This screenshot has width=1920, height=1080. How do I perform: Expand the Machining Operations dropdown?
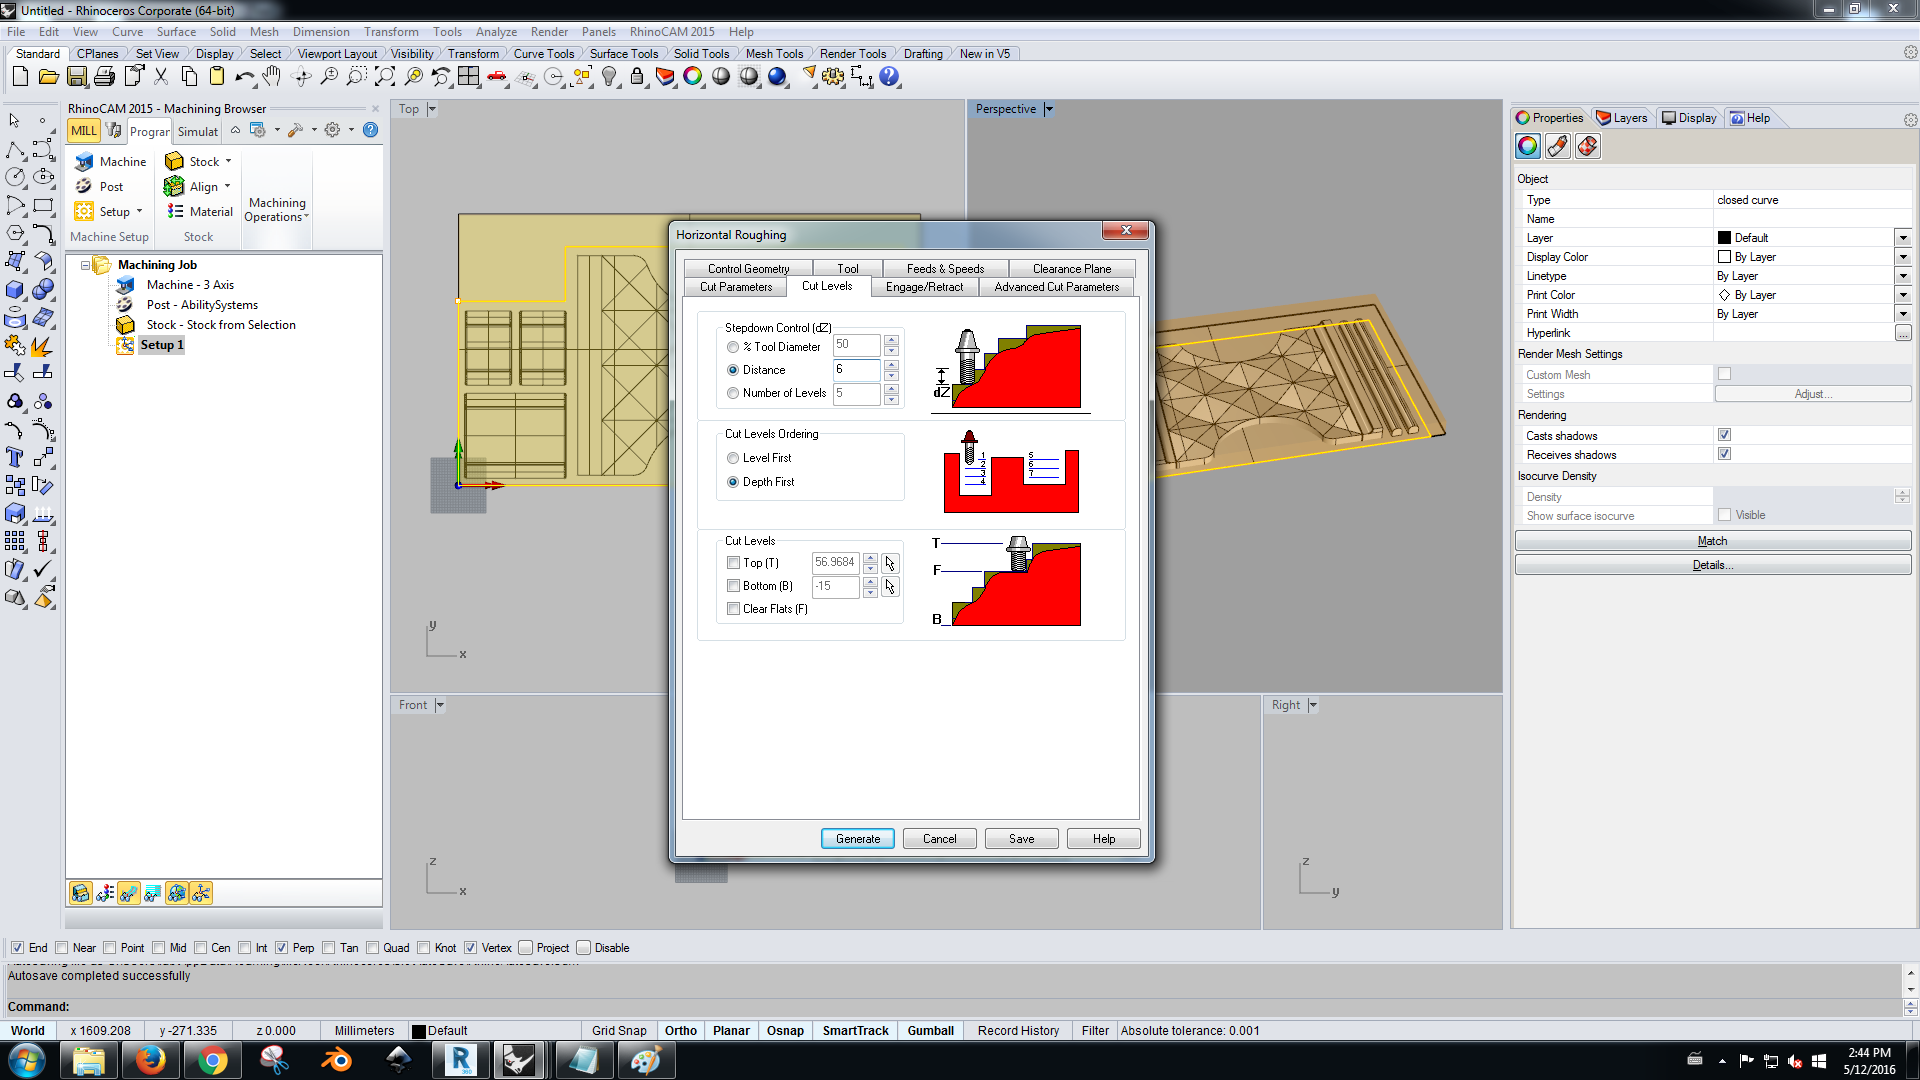(x=277, y=209)
